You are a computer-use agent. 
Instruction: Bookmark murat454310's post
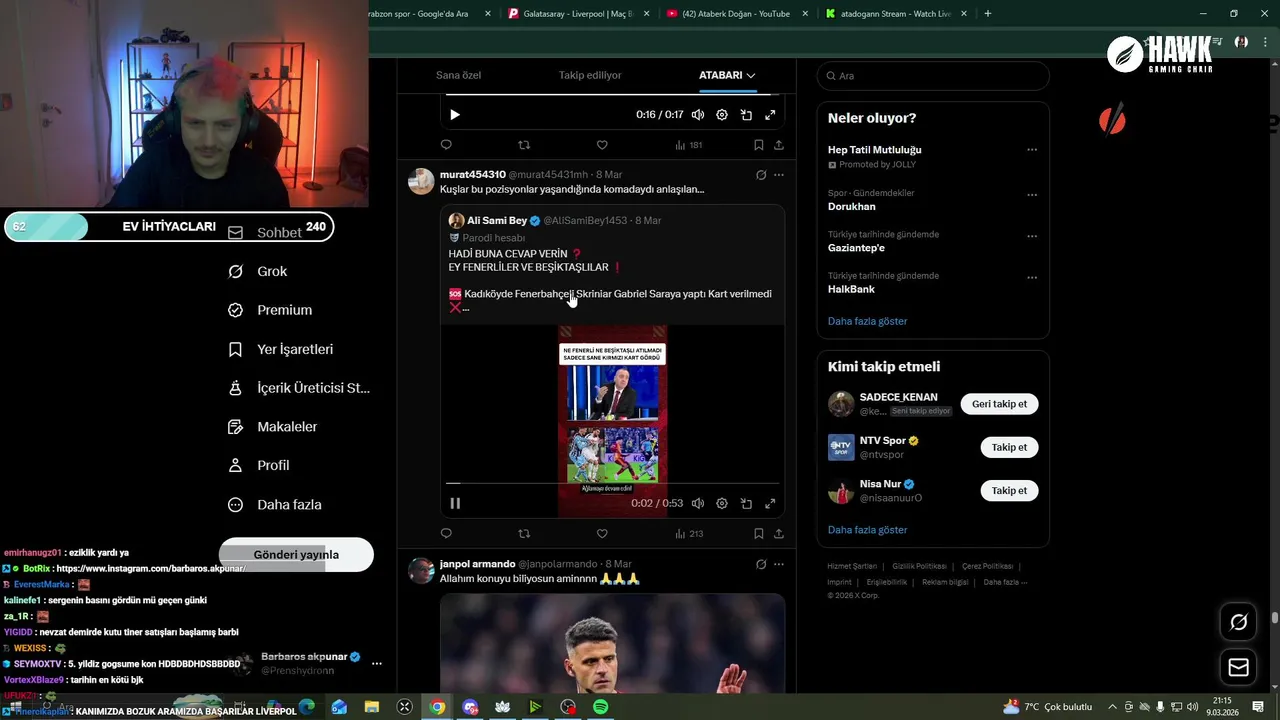tap(759, 534)
